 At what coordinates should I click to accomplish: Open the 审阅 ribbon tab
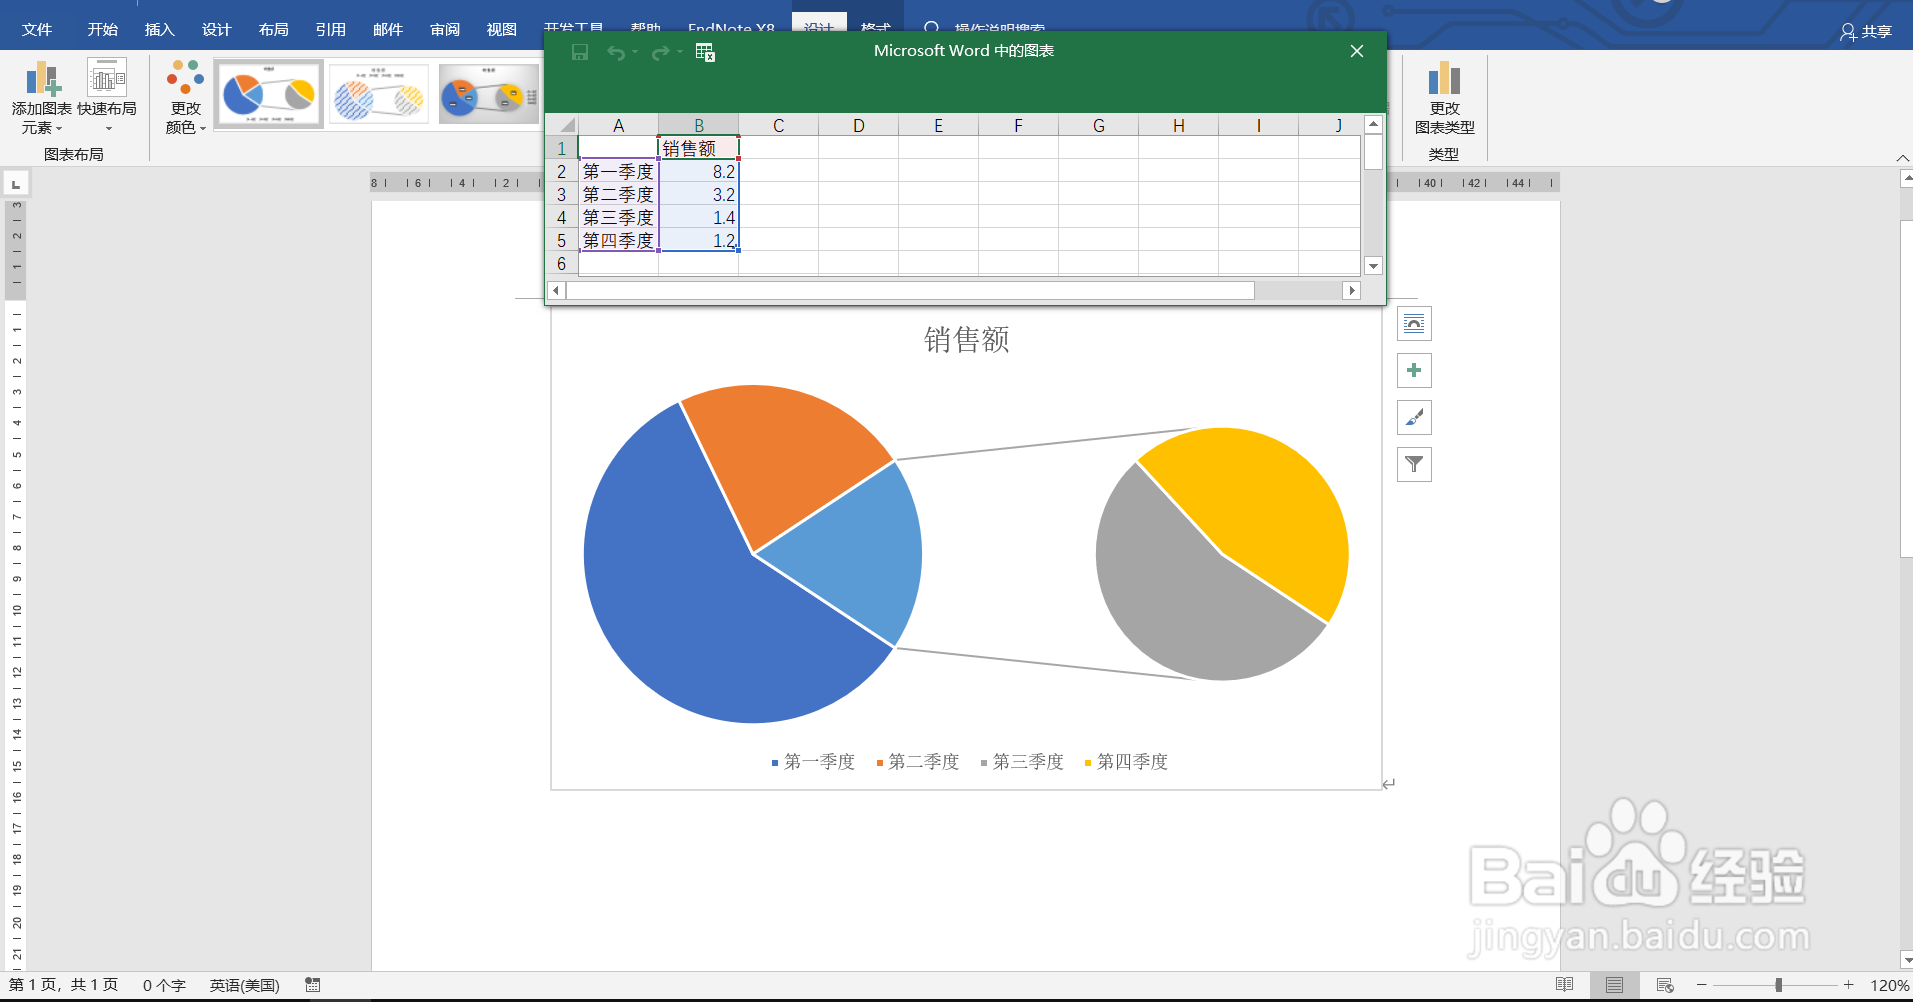(444, 29)
